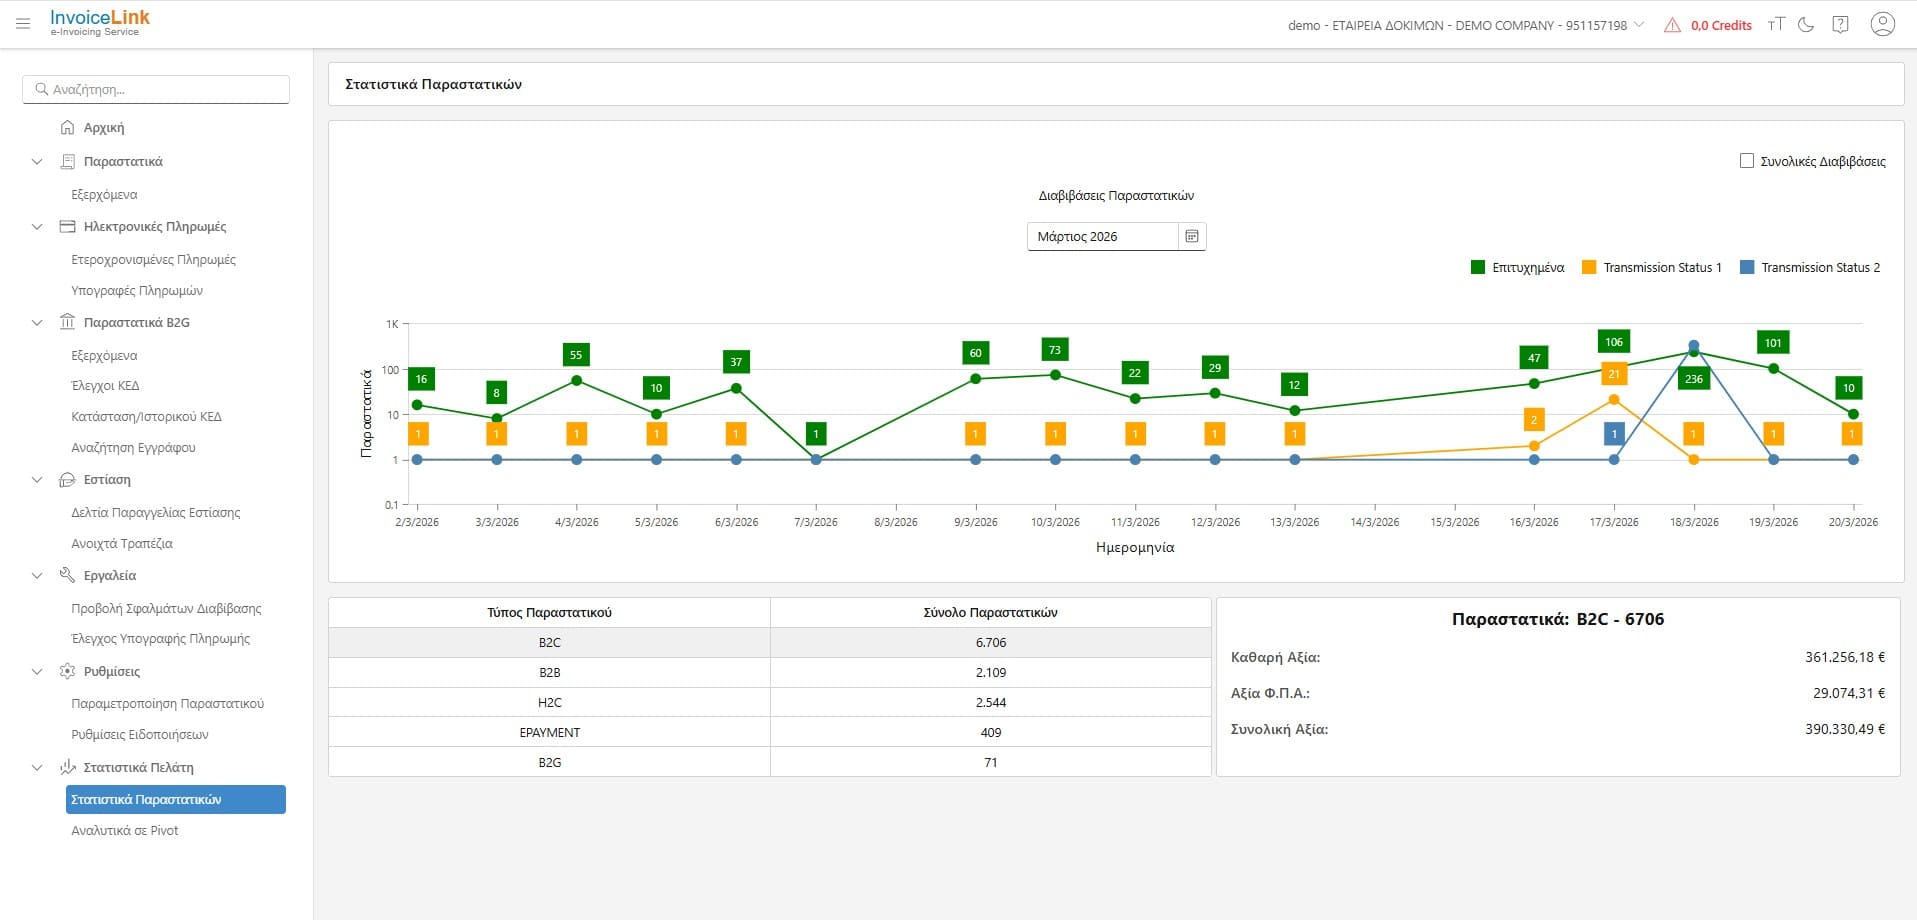The image size is (1917, 920).
Task: Open the hamburger menu icon
Action: point(23,24)
